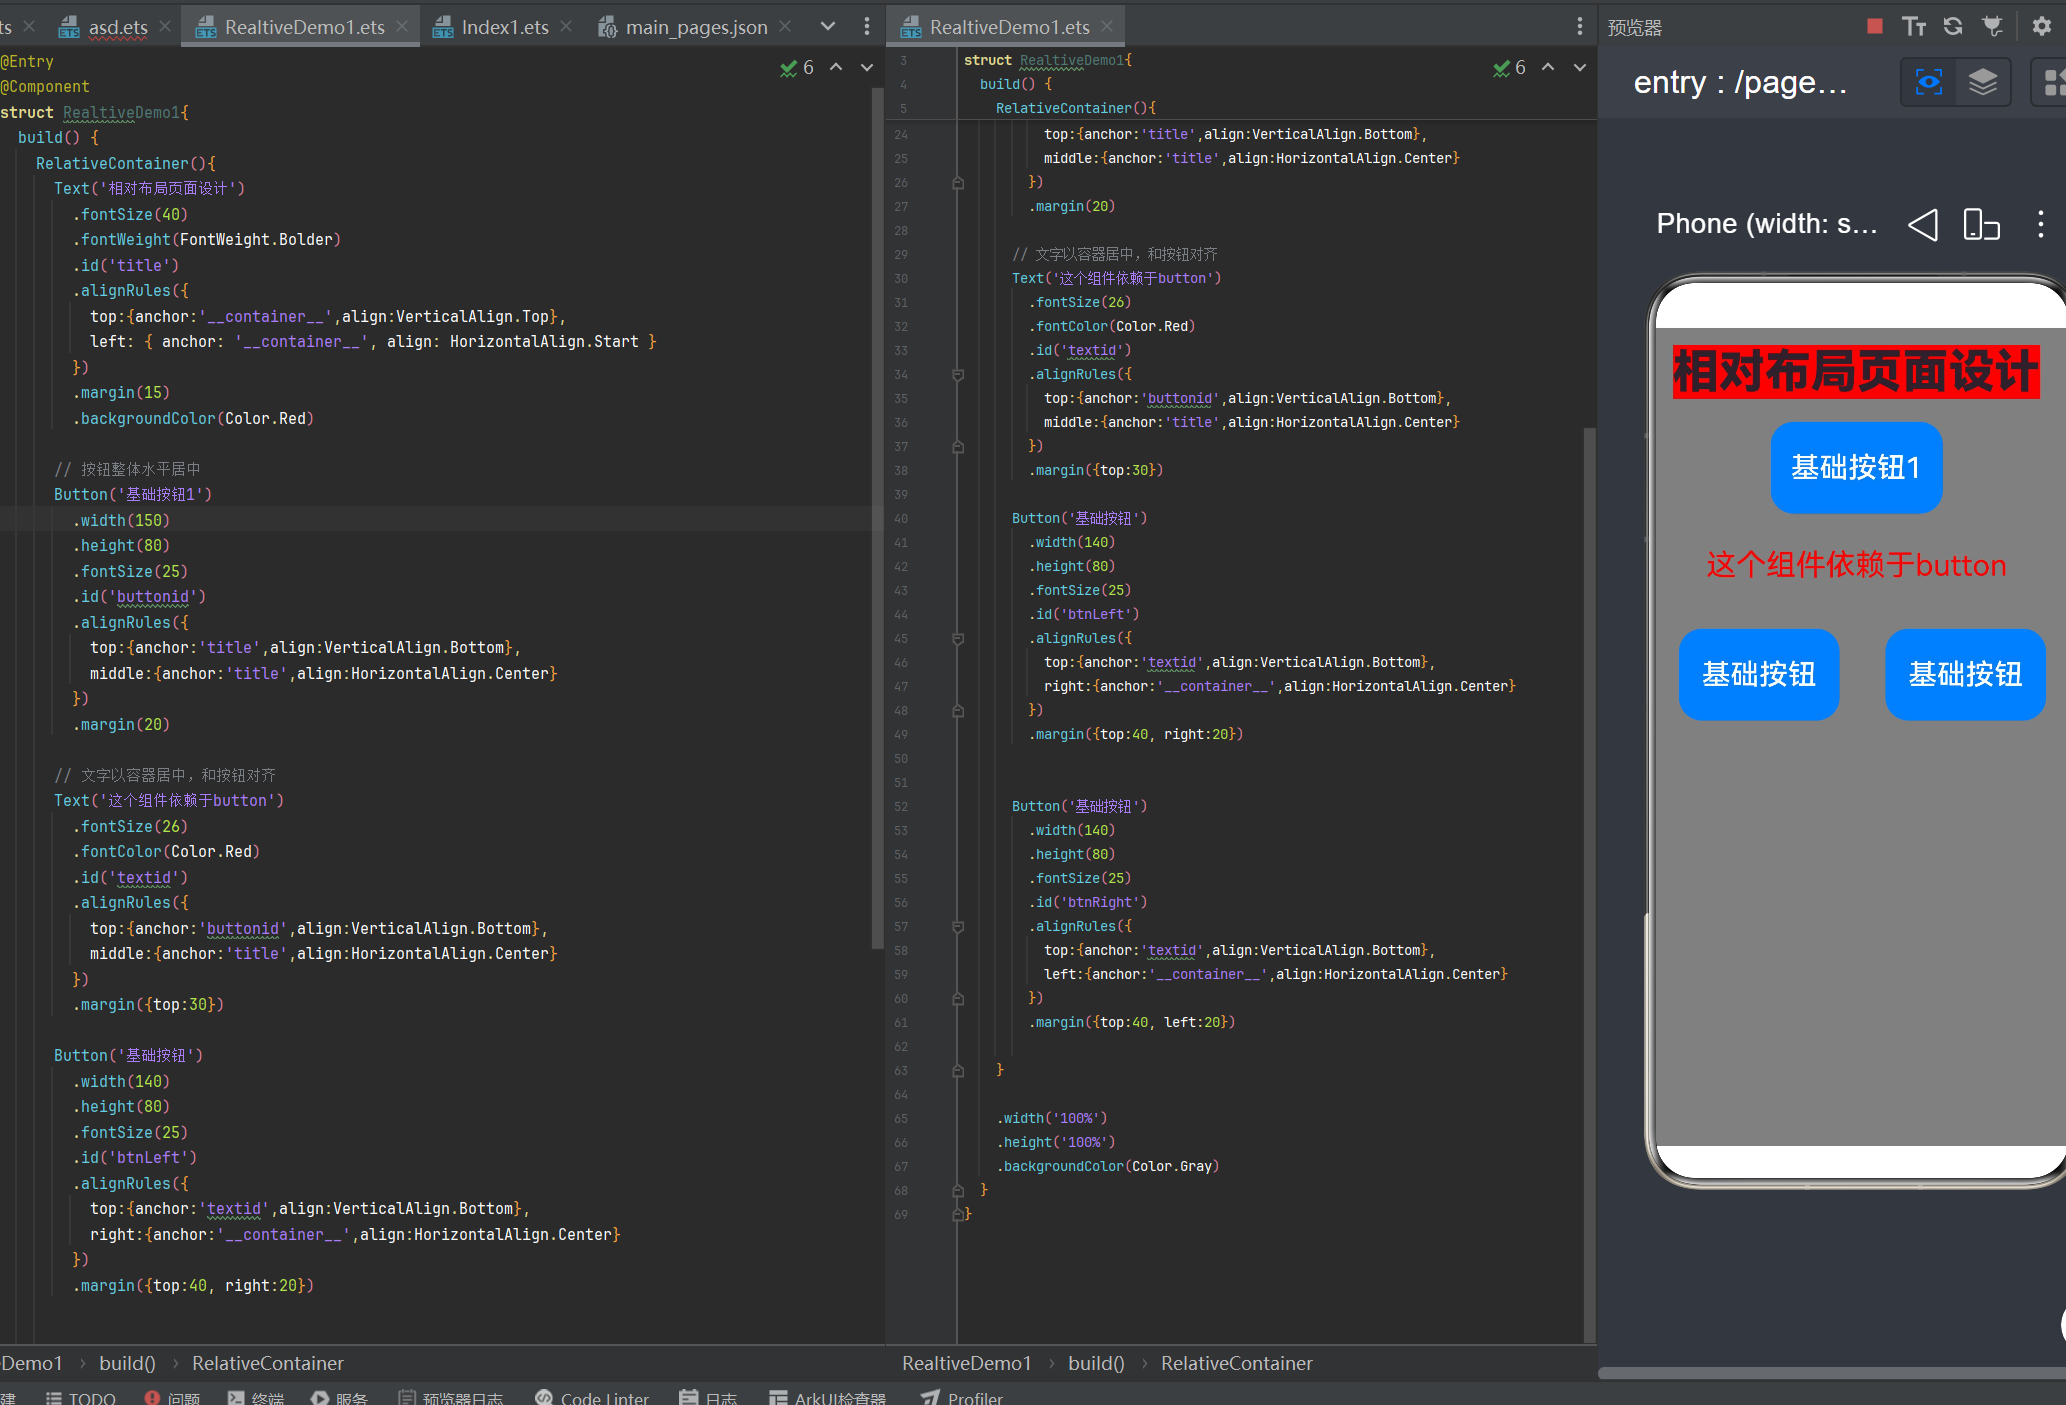The image size is (2066, 1405).
Task: Open the main_pages.json tab
Action: point(696,27)
